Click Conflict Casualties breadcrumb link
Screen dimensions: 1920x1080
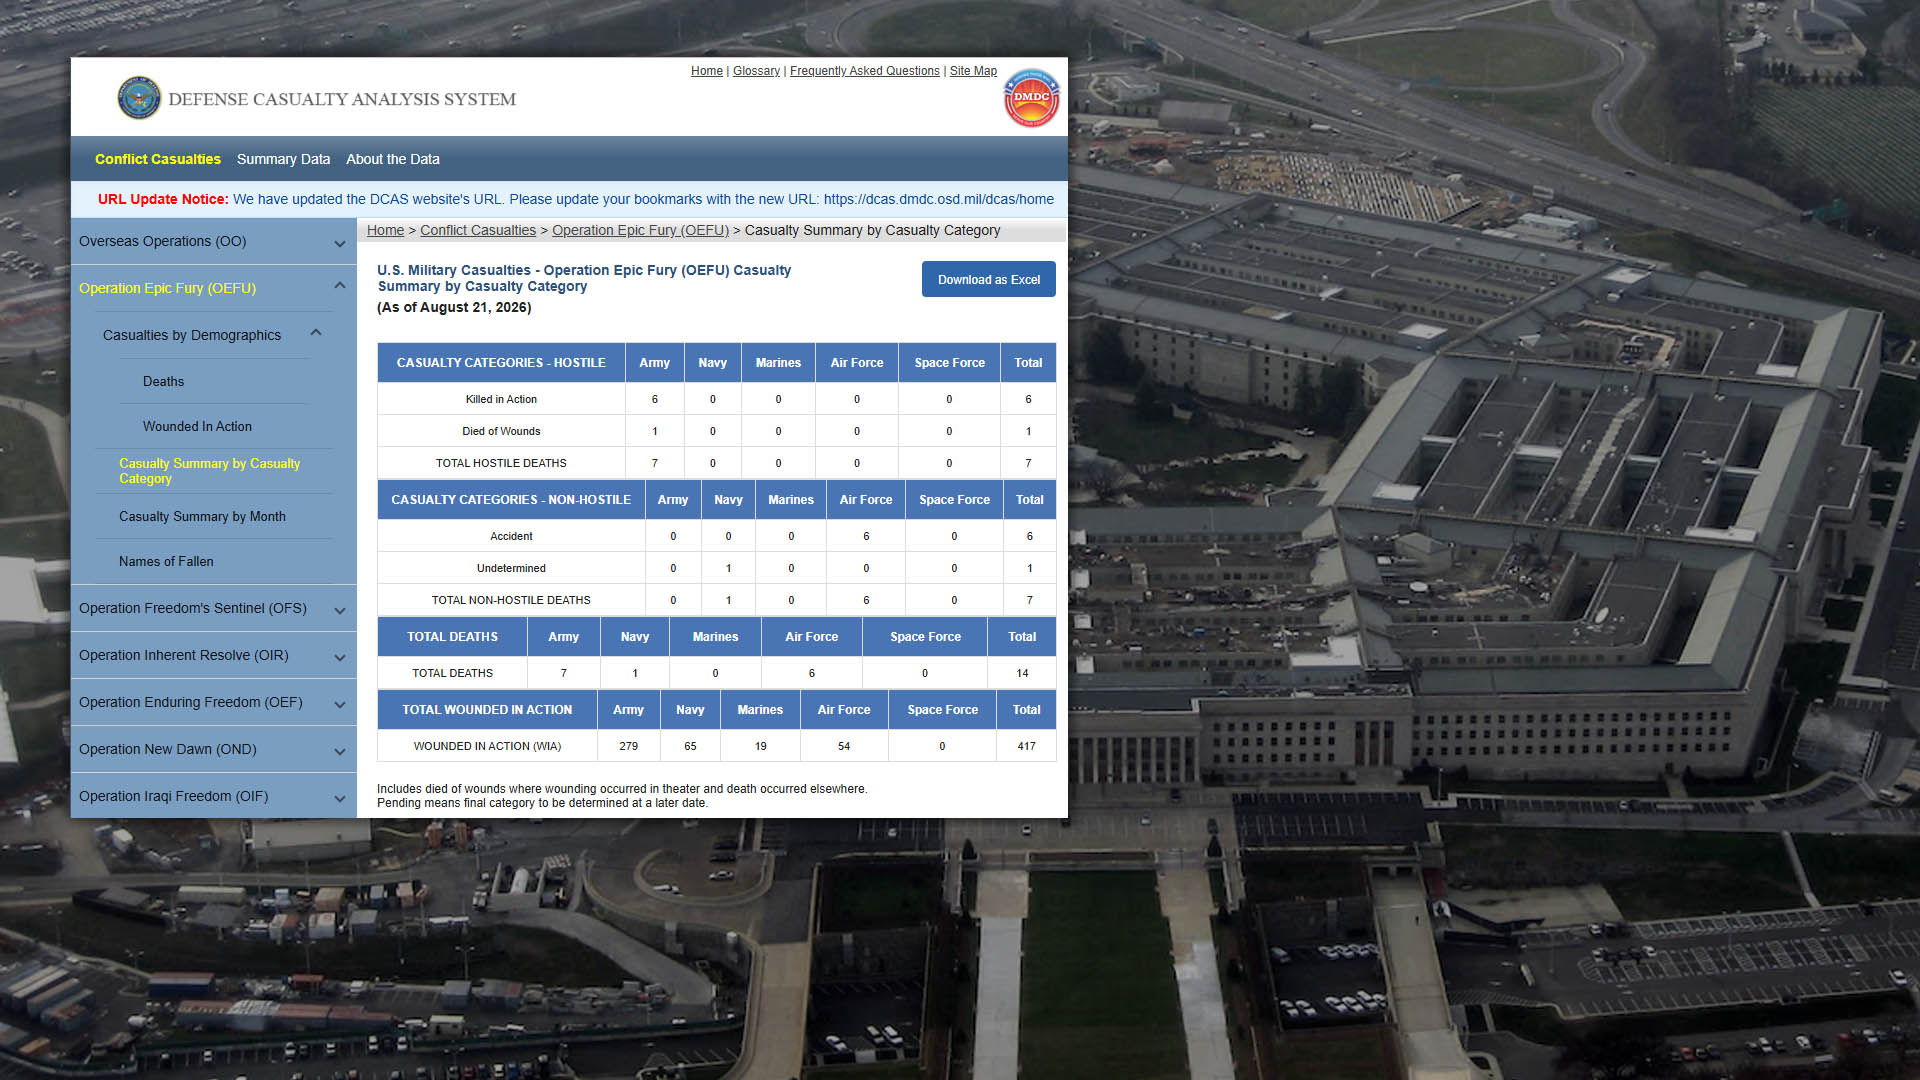pyautogui.click(x=478, y=230)
